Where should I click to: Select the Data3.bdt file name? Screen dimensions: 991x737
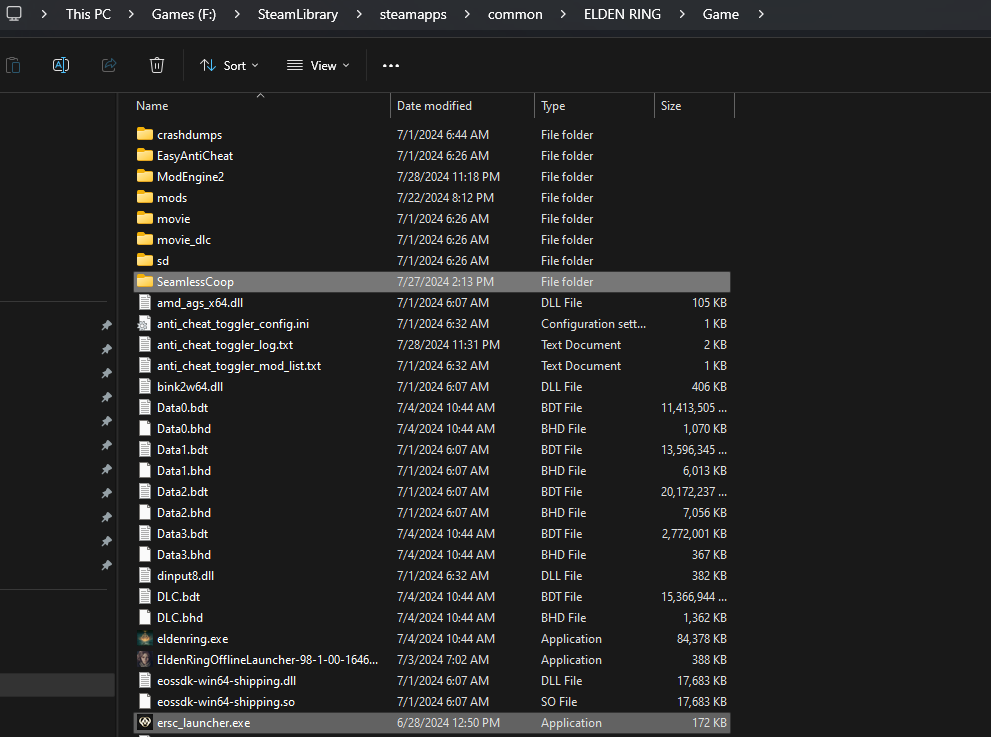click(x=183, y=533)
